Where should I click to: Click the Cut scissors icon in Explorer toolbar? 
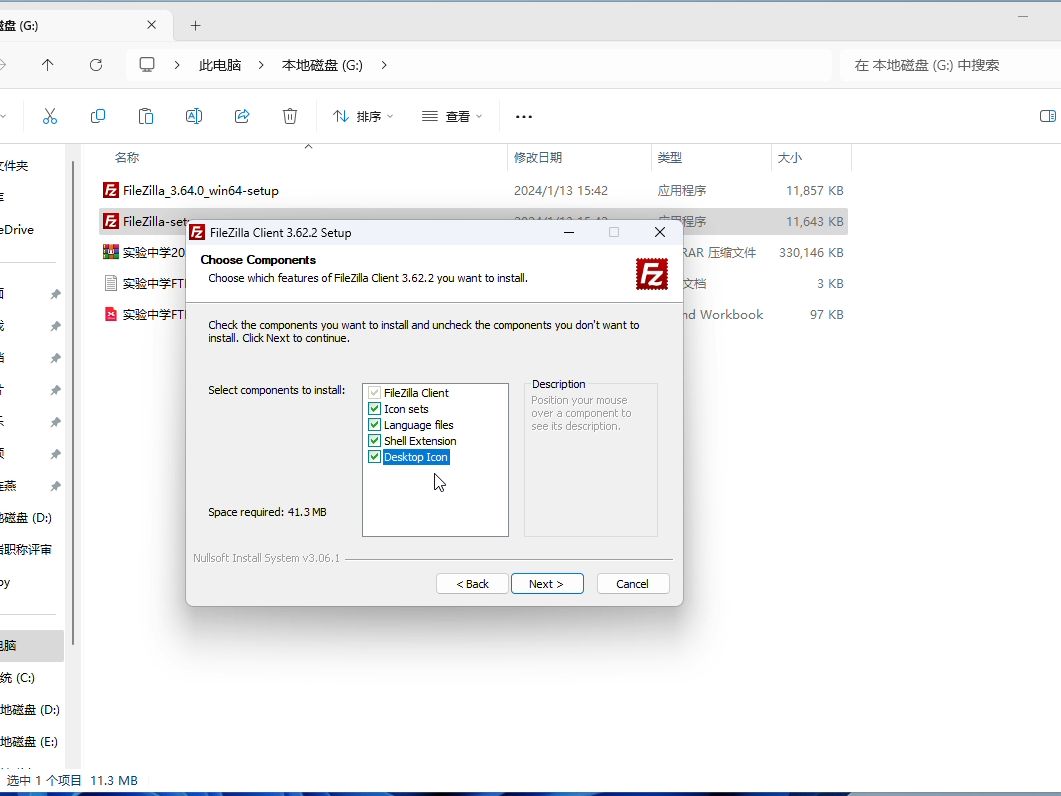pyautogui.click(x=49, y=116)
